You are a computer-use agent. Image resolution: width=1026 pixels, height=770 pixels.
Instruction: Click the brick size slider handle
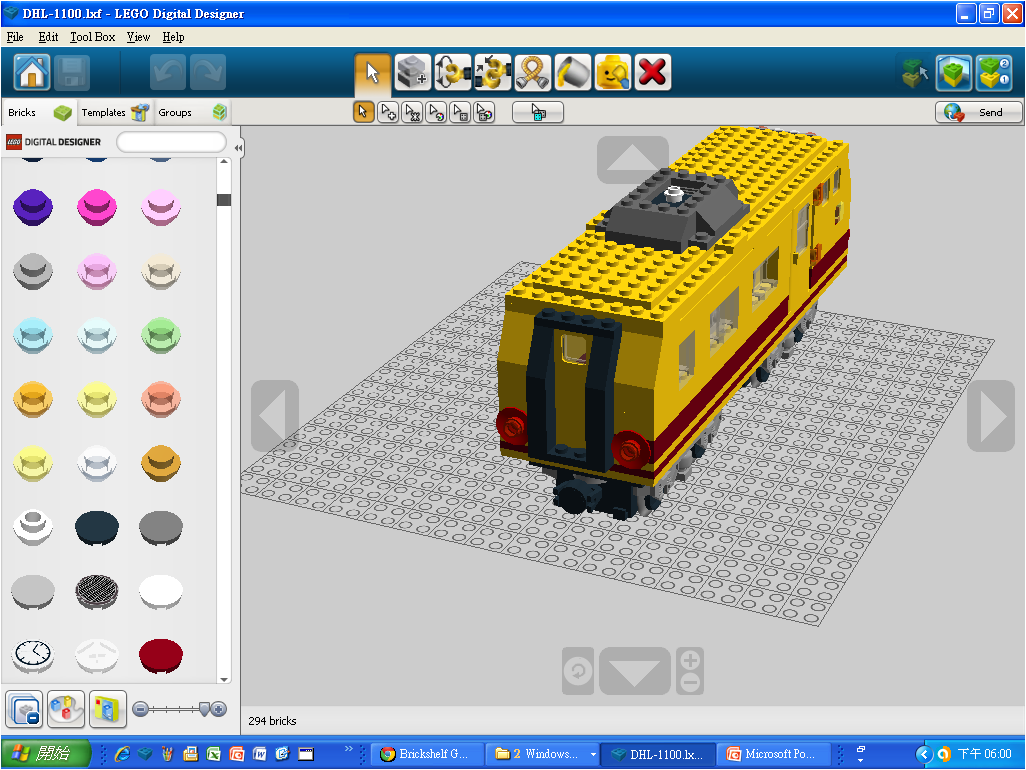[x=205, y=708]
